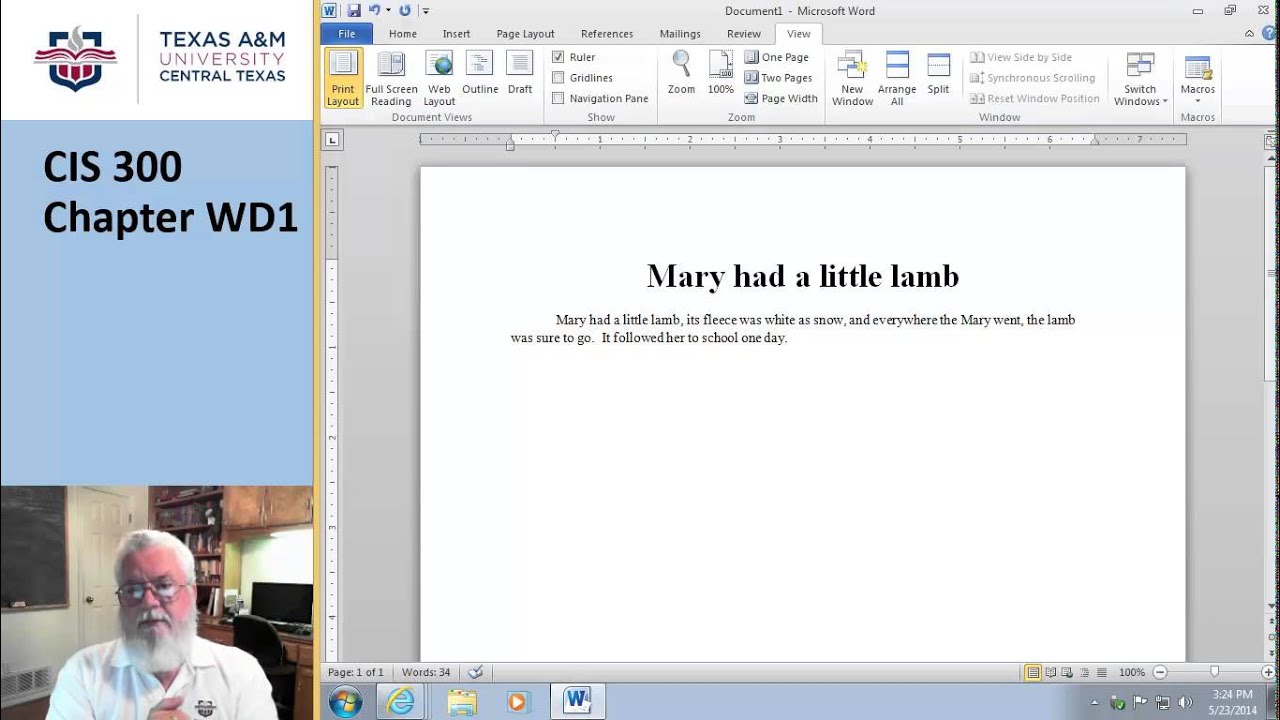Show hidden system tray icons

pyautogui.click(x=1095, y=703)
